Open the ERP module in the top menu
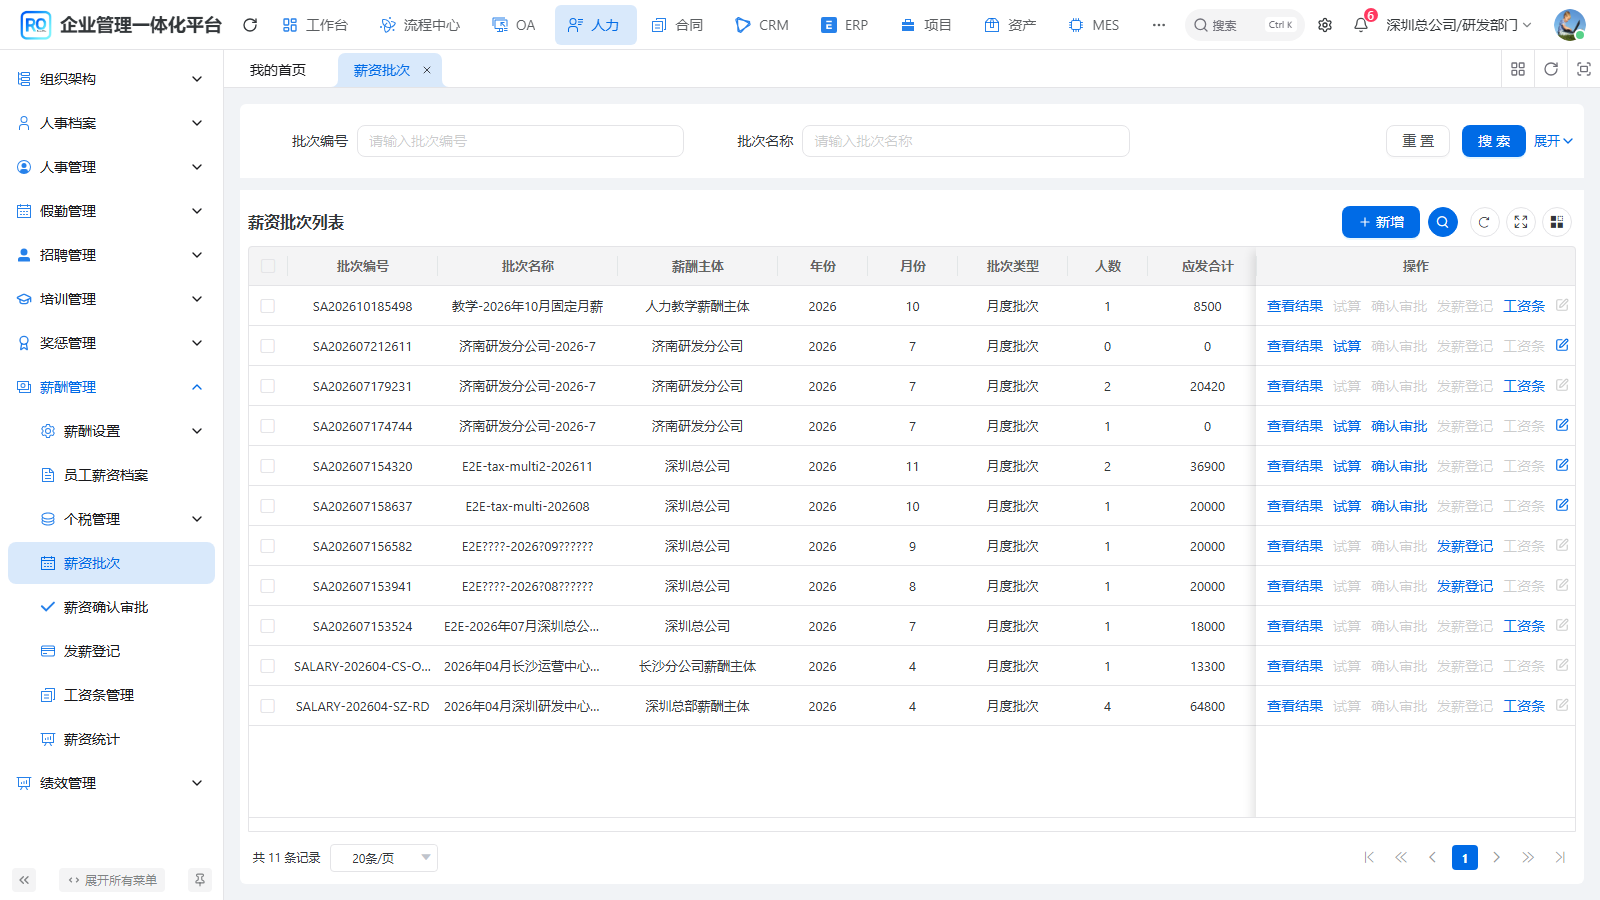This screenshot has height=900, width=1600. click(x=844, y=25)
